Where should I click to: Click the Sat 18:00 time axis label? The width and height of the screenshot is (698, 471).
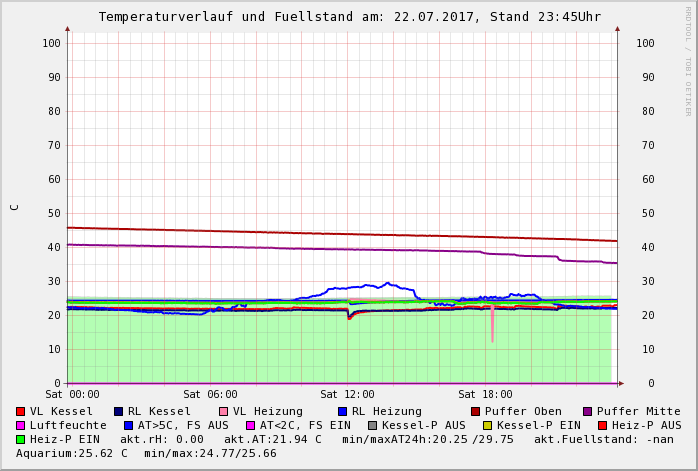coord(485,395)
